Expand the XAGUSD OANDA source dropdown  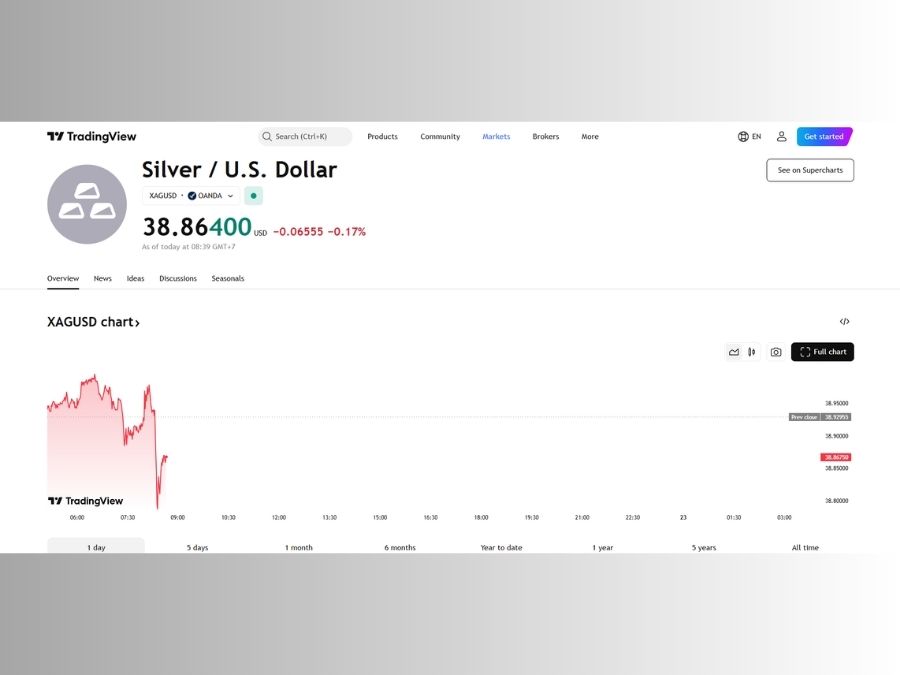[191, 196]
